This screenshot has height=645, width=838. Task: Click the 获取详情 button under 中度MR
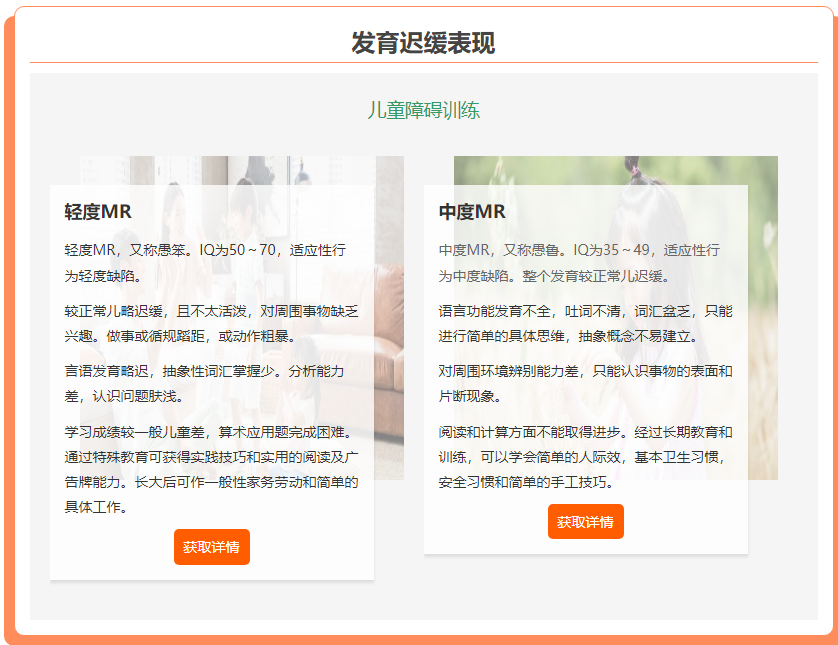point(585,521)
